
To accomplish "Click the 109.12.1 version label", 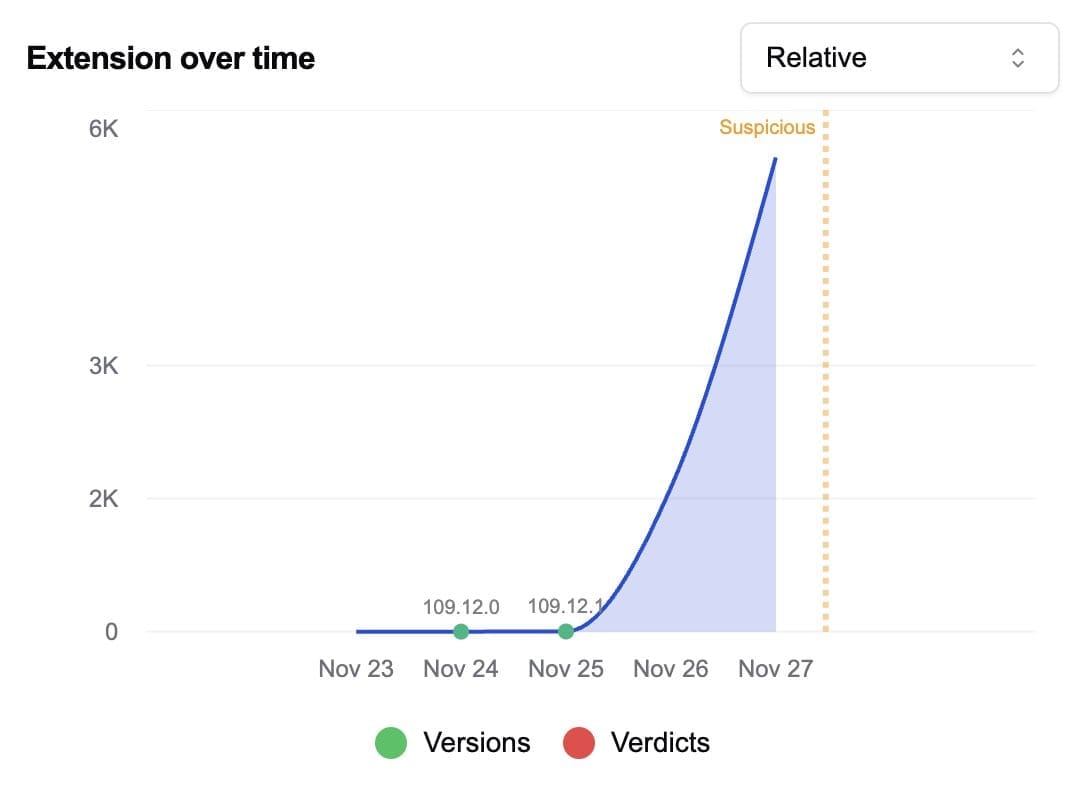I will (x=565, y=606).
